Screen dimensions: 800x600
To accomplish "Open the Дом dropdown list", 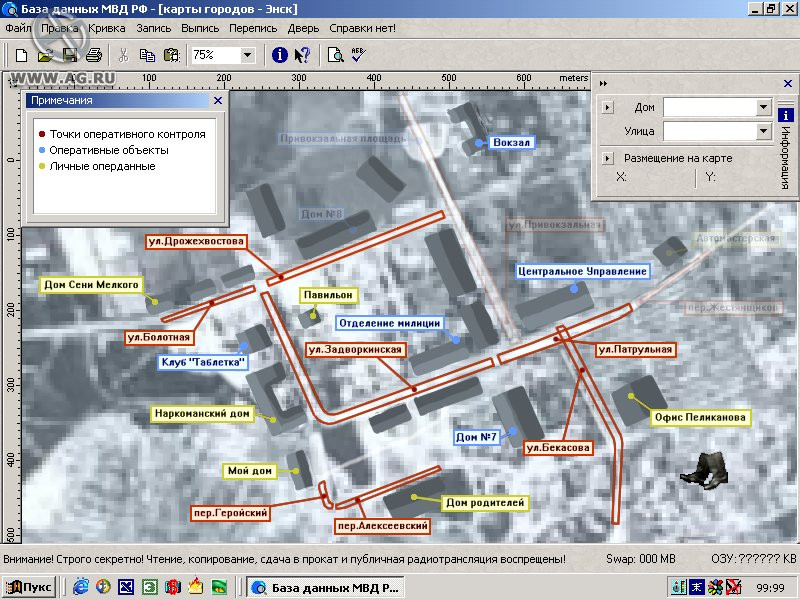I will coord(763,107).
